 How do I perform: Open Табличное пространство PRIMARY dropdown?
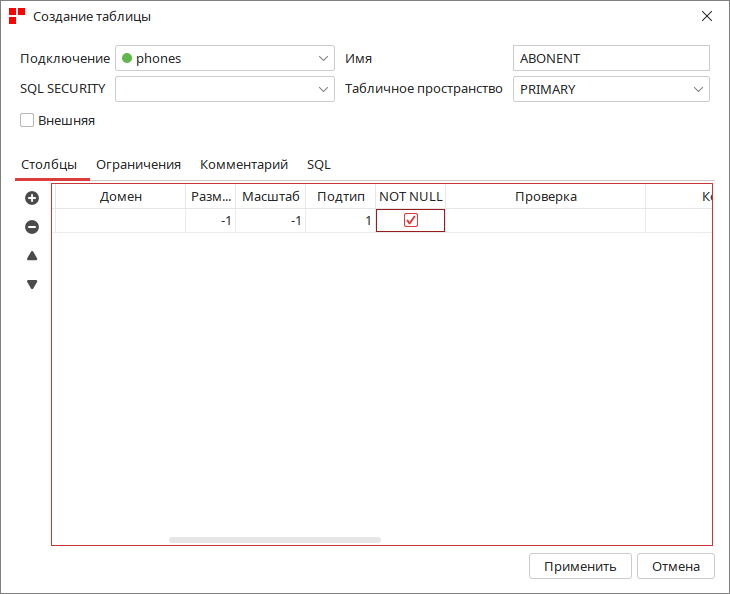coord(611,89)
